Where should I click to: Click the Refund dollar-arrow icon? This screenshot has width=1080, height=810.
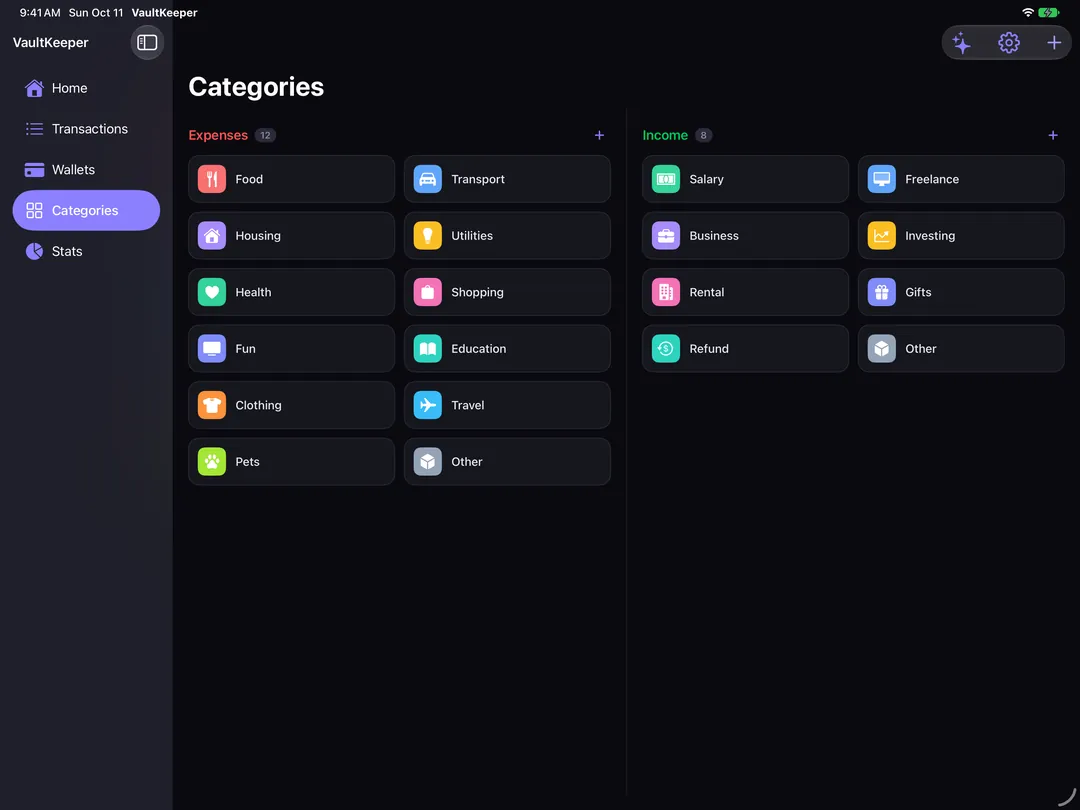(665, 349)
